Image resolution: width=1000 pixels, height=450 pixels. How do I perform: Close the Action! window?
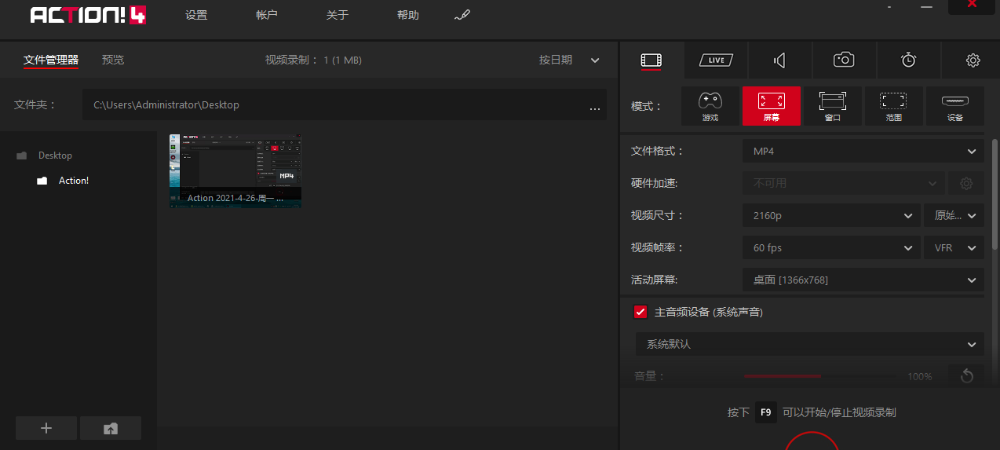[x=973, y=5]
